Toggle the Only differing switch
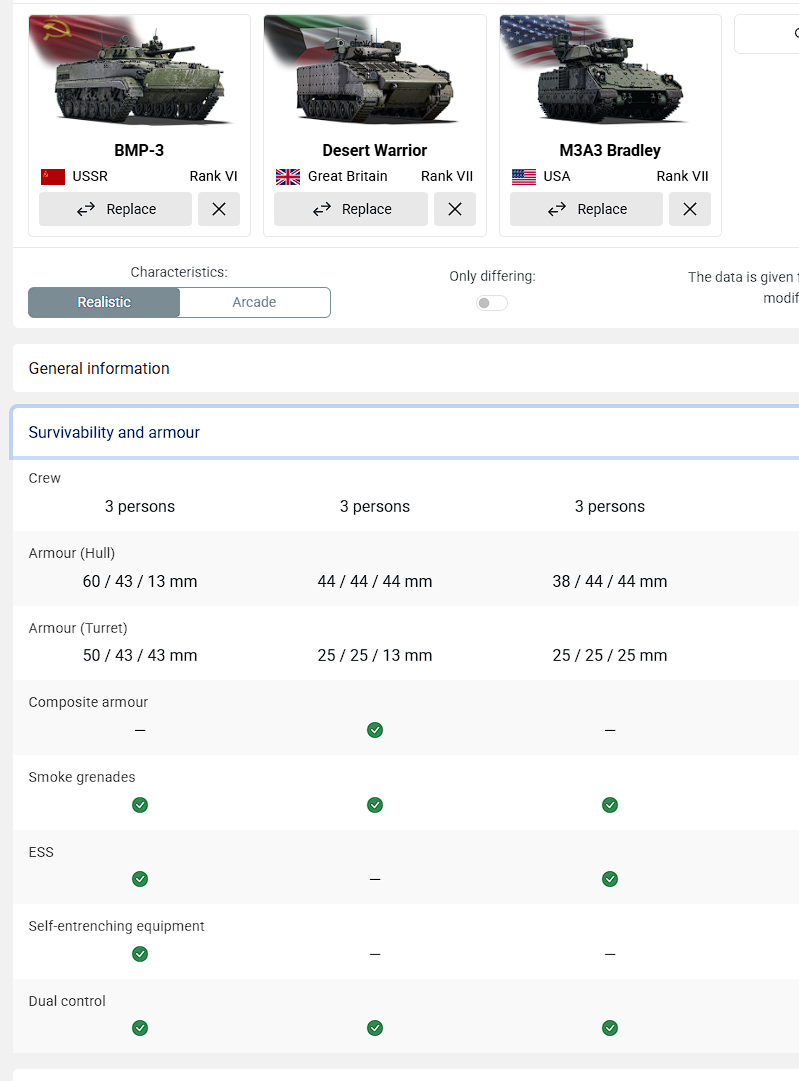 pyautogui.click(x=492, y=303)
